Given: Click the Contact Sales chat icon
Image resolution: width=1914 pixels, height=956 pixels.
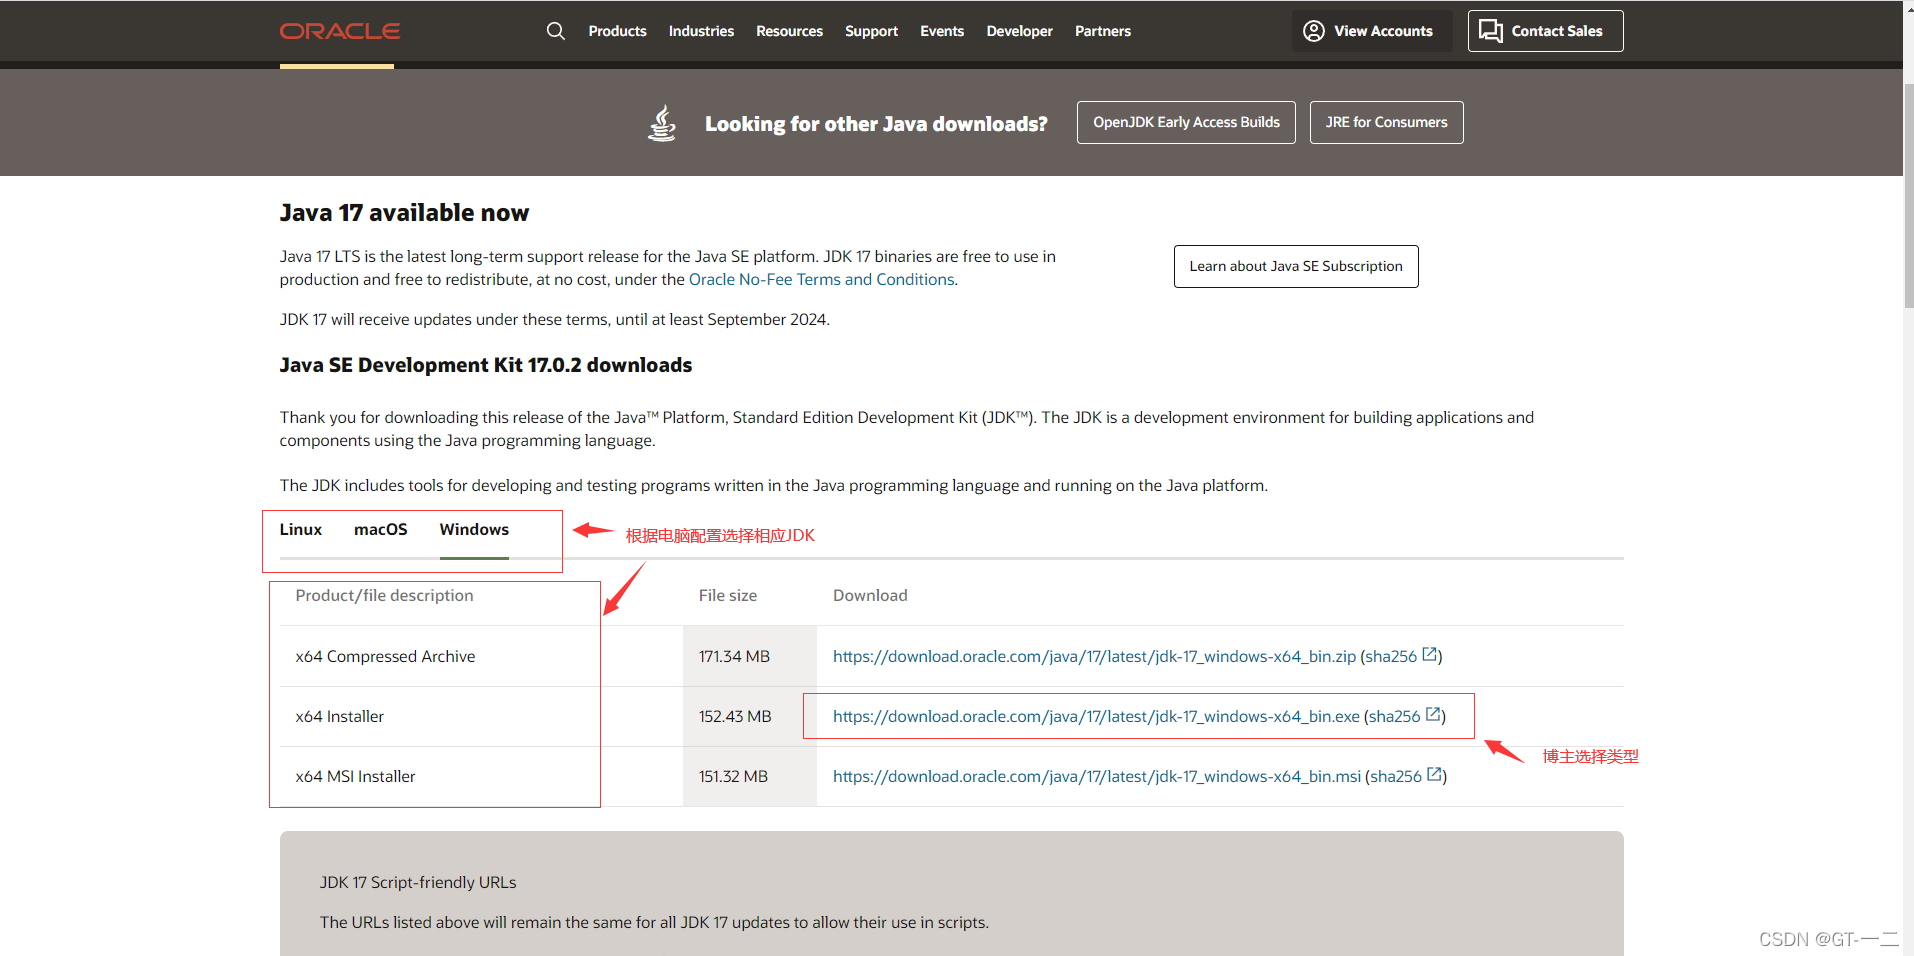Looking at the screenshot, I should pos(1491,31).
